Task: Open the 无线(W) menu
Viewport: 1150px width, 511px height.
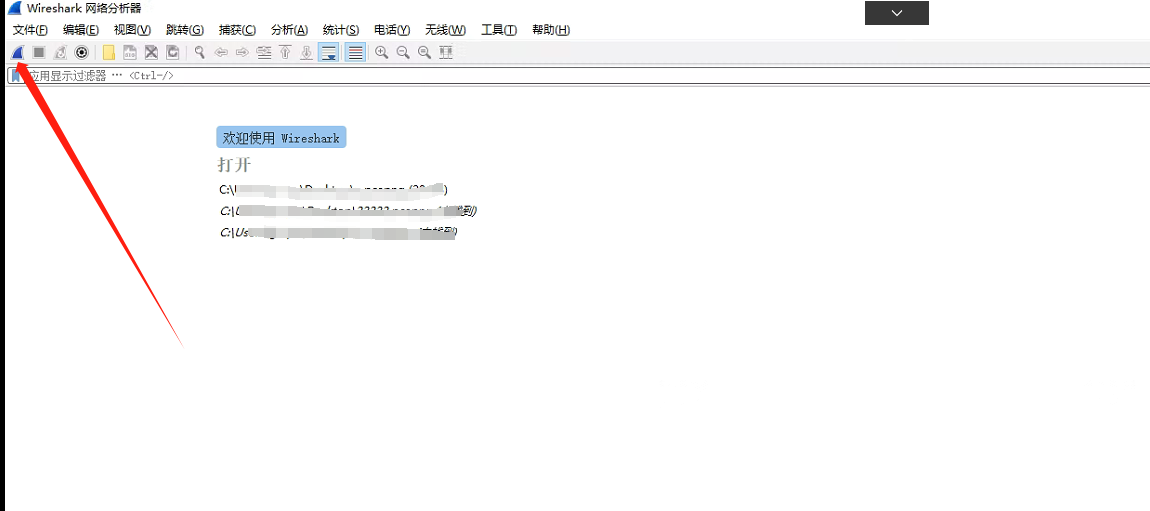Action: [x=445, y=30]
